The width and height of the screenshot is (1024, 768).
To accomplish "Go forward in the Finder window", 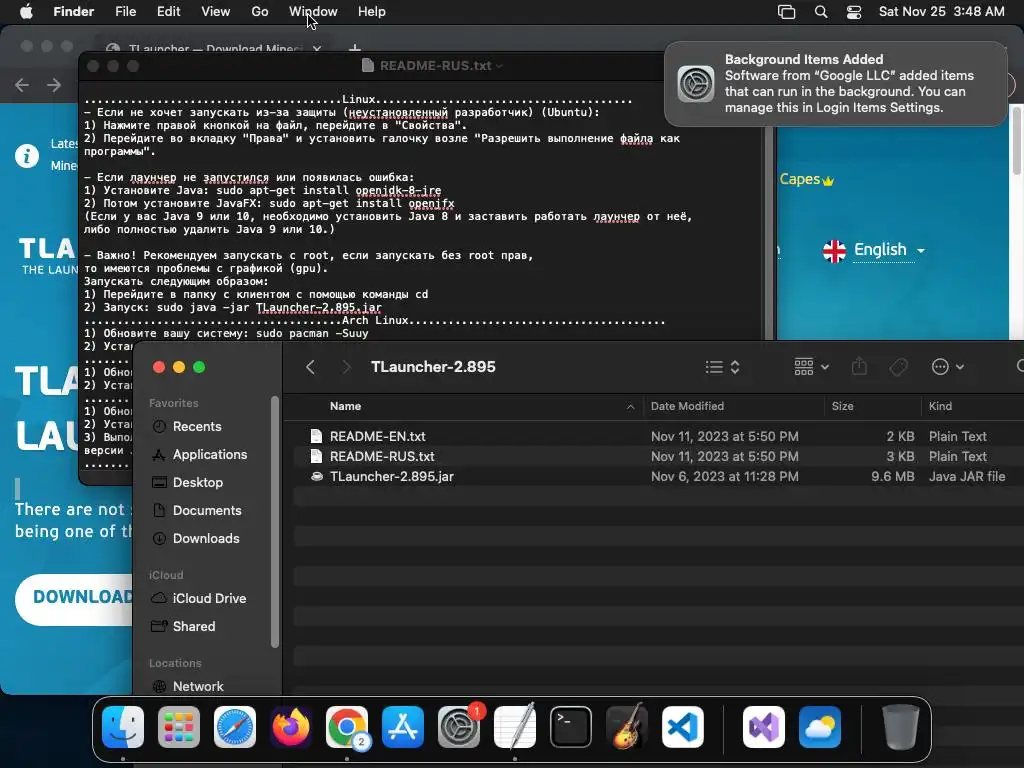I will click(346, 367).
